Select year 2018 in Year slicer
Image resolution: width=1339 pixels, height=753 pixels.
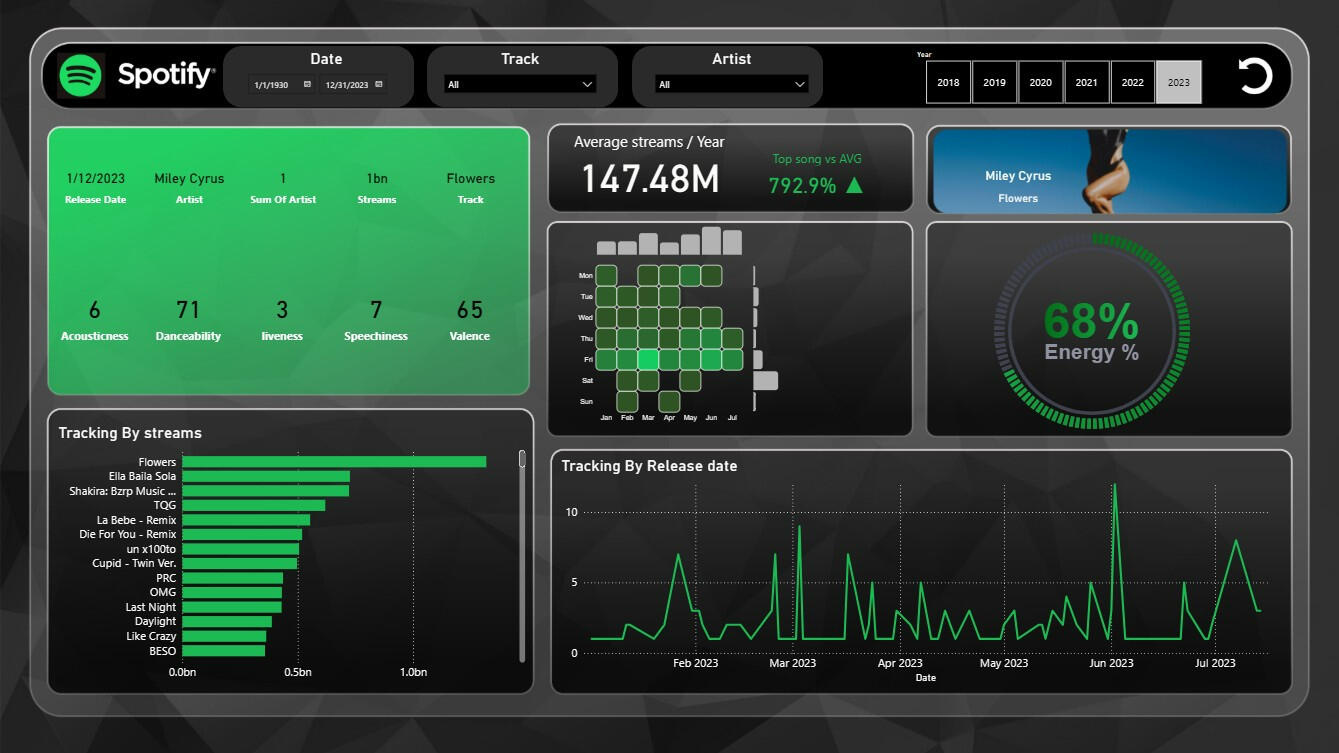(x=948, y=82)
